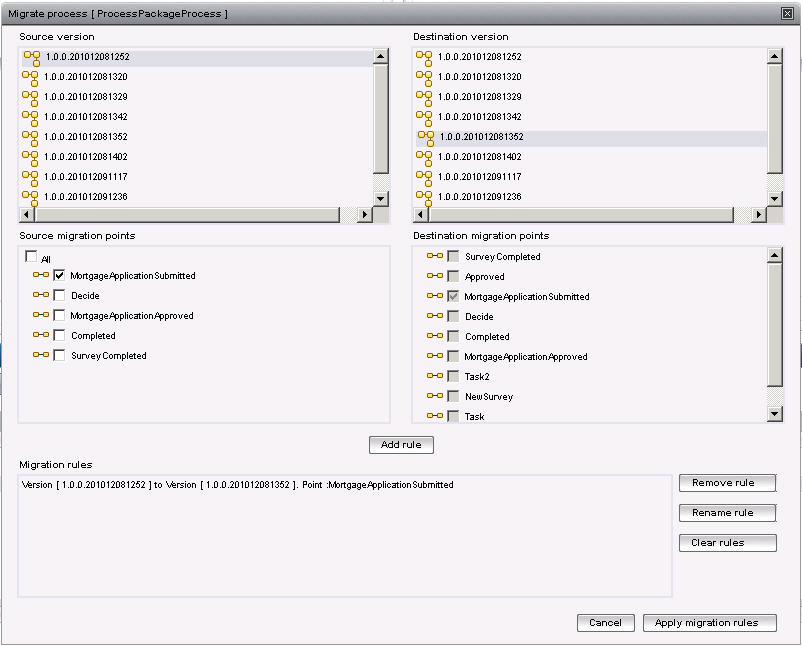Viewport: 802px width, 646px height.
Task: Cancel the migrate process dialog
Action: pyautogui.click(x=606, y=623)
